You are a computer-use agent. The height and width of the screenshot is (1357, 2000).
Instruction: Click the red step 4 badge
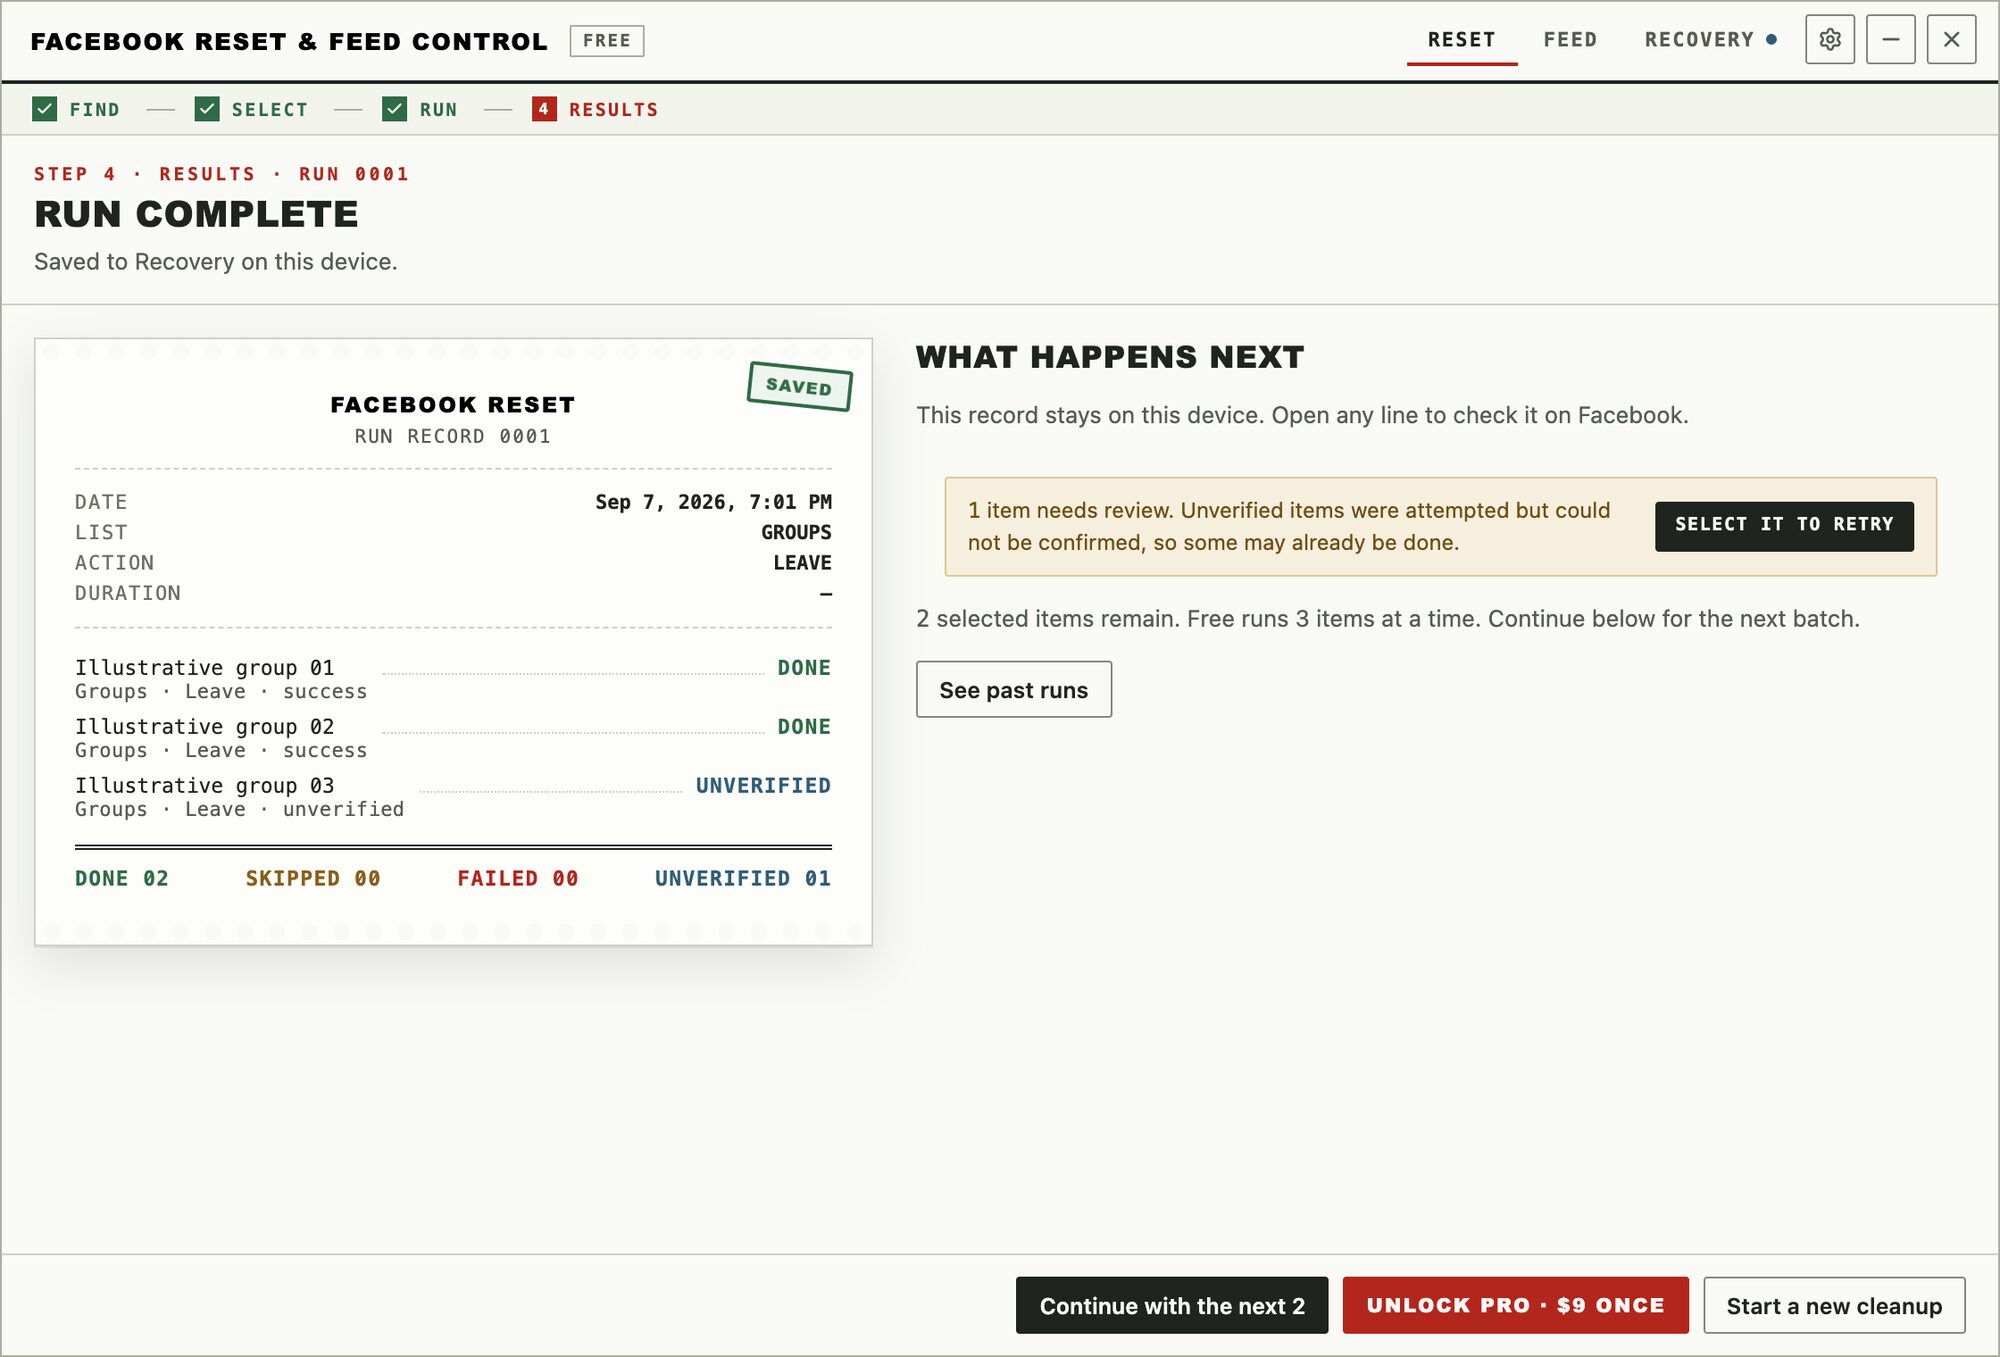tap(544, 109)
